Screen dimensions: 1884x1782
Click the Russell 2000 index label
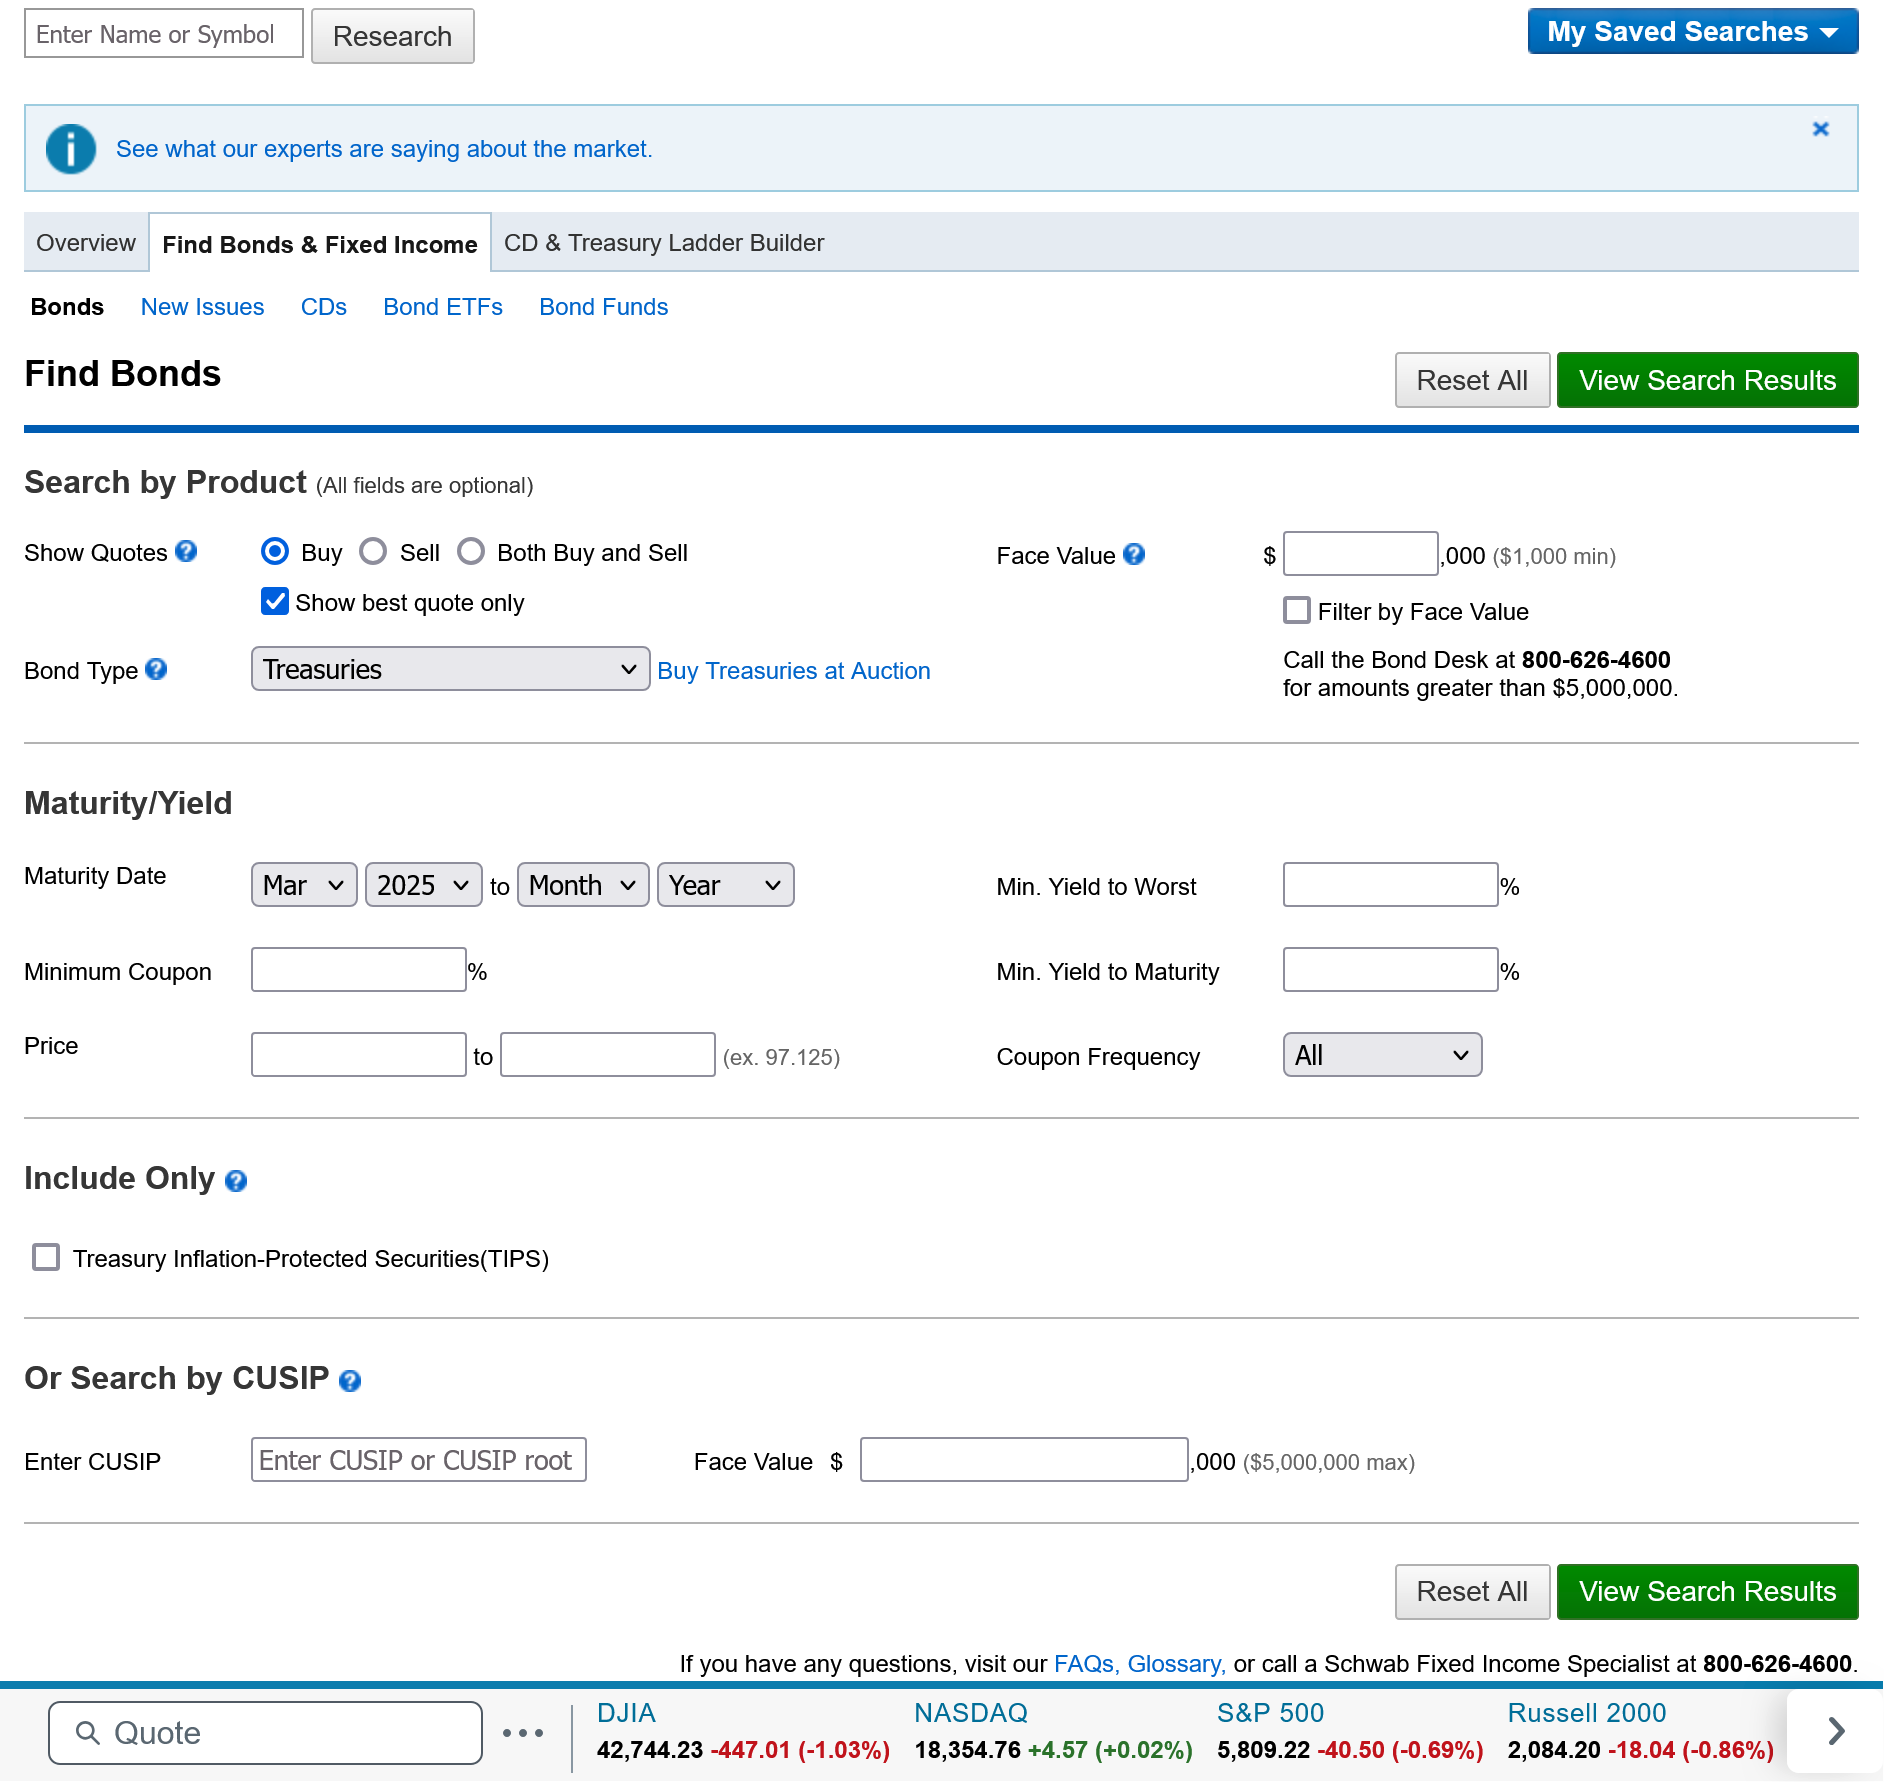[x=1587, y=1713]
